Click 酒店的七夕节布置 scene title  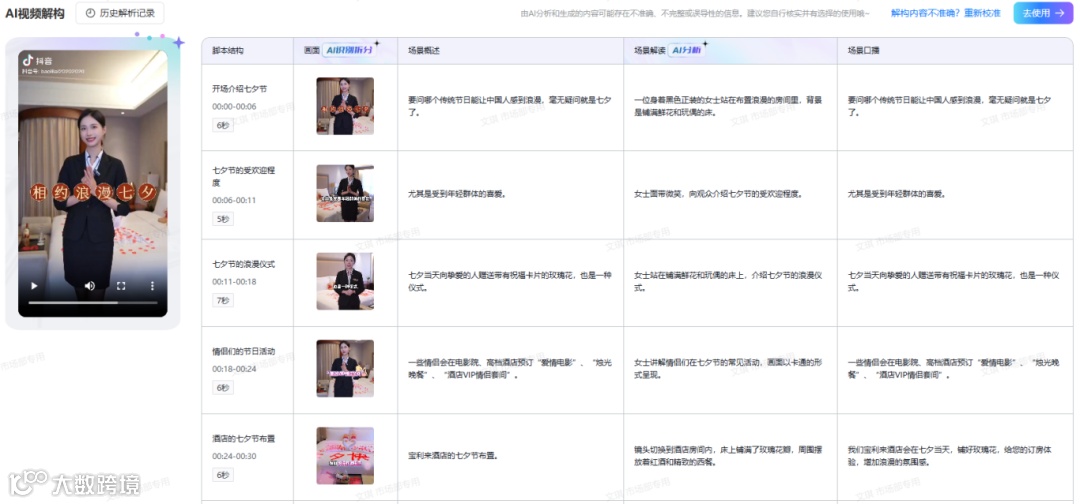pos(243,439)
